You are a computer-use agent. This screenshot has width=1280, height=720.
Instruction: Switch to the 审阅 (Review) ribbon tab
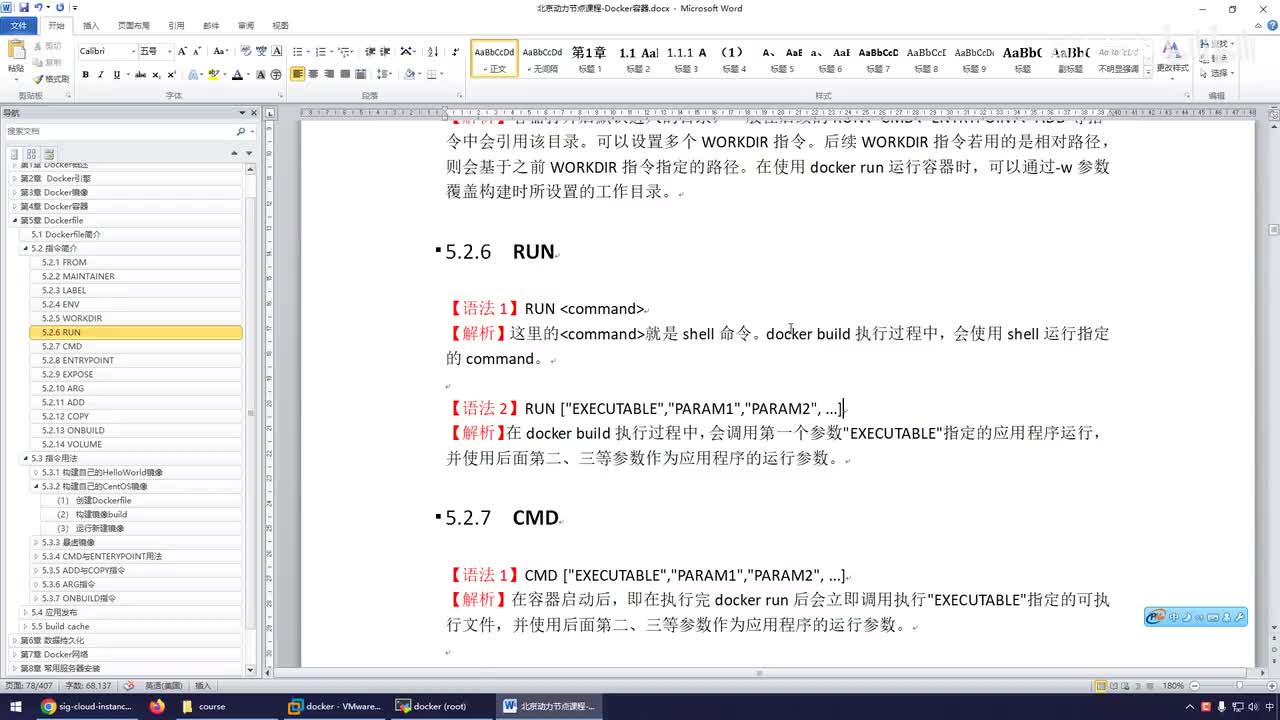click(246, 25)
